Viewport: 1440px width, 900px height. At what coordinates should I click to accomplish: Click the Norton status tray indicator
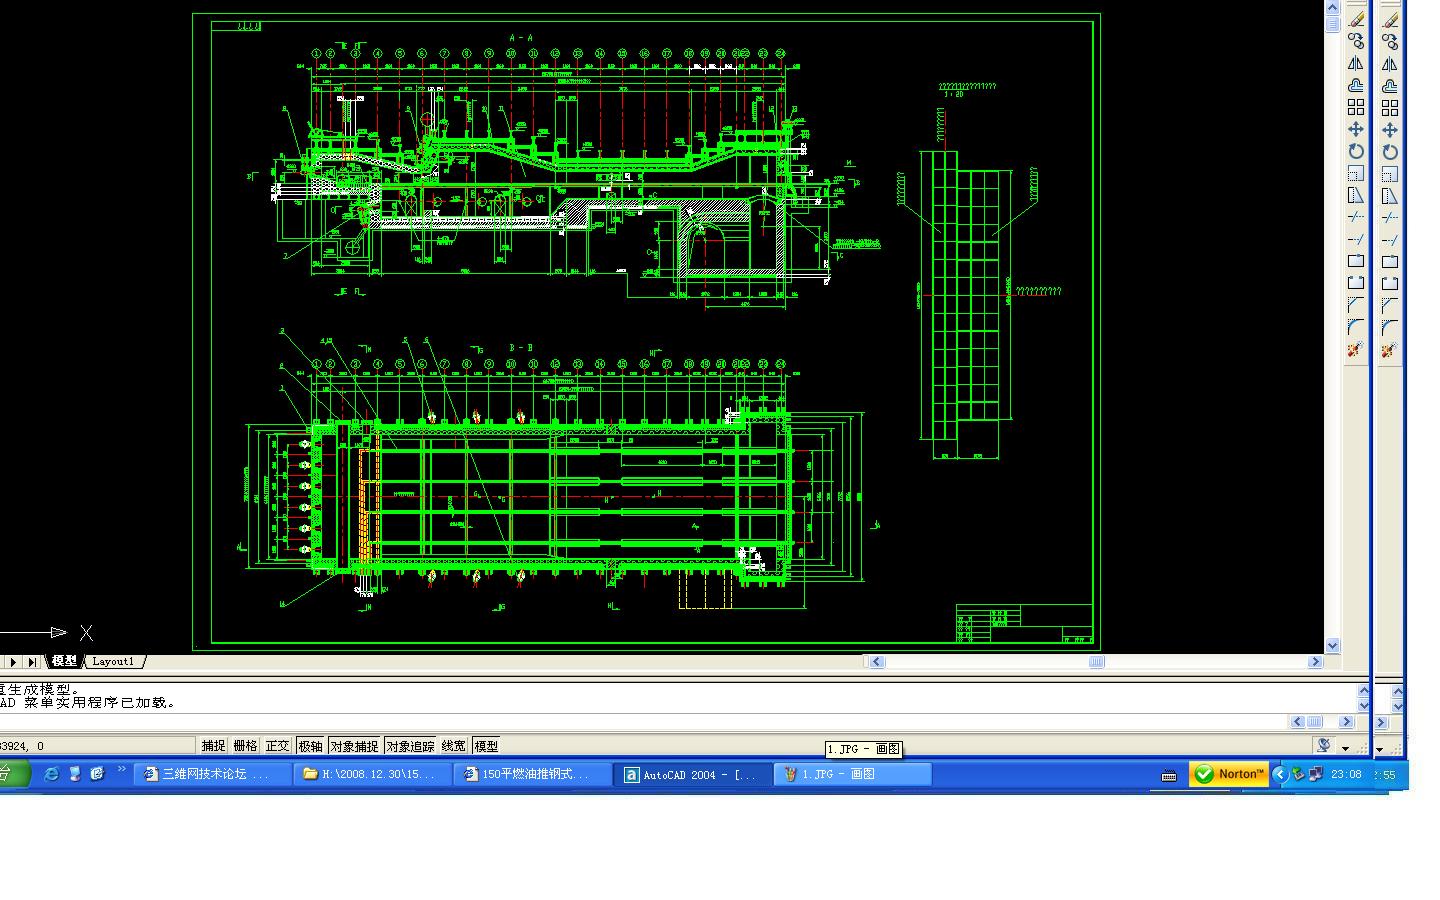(x=1229, y=774)
